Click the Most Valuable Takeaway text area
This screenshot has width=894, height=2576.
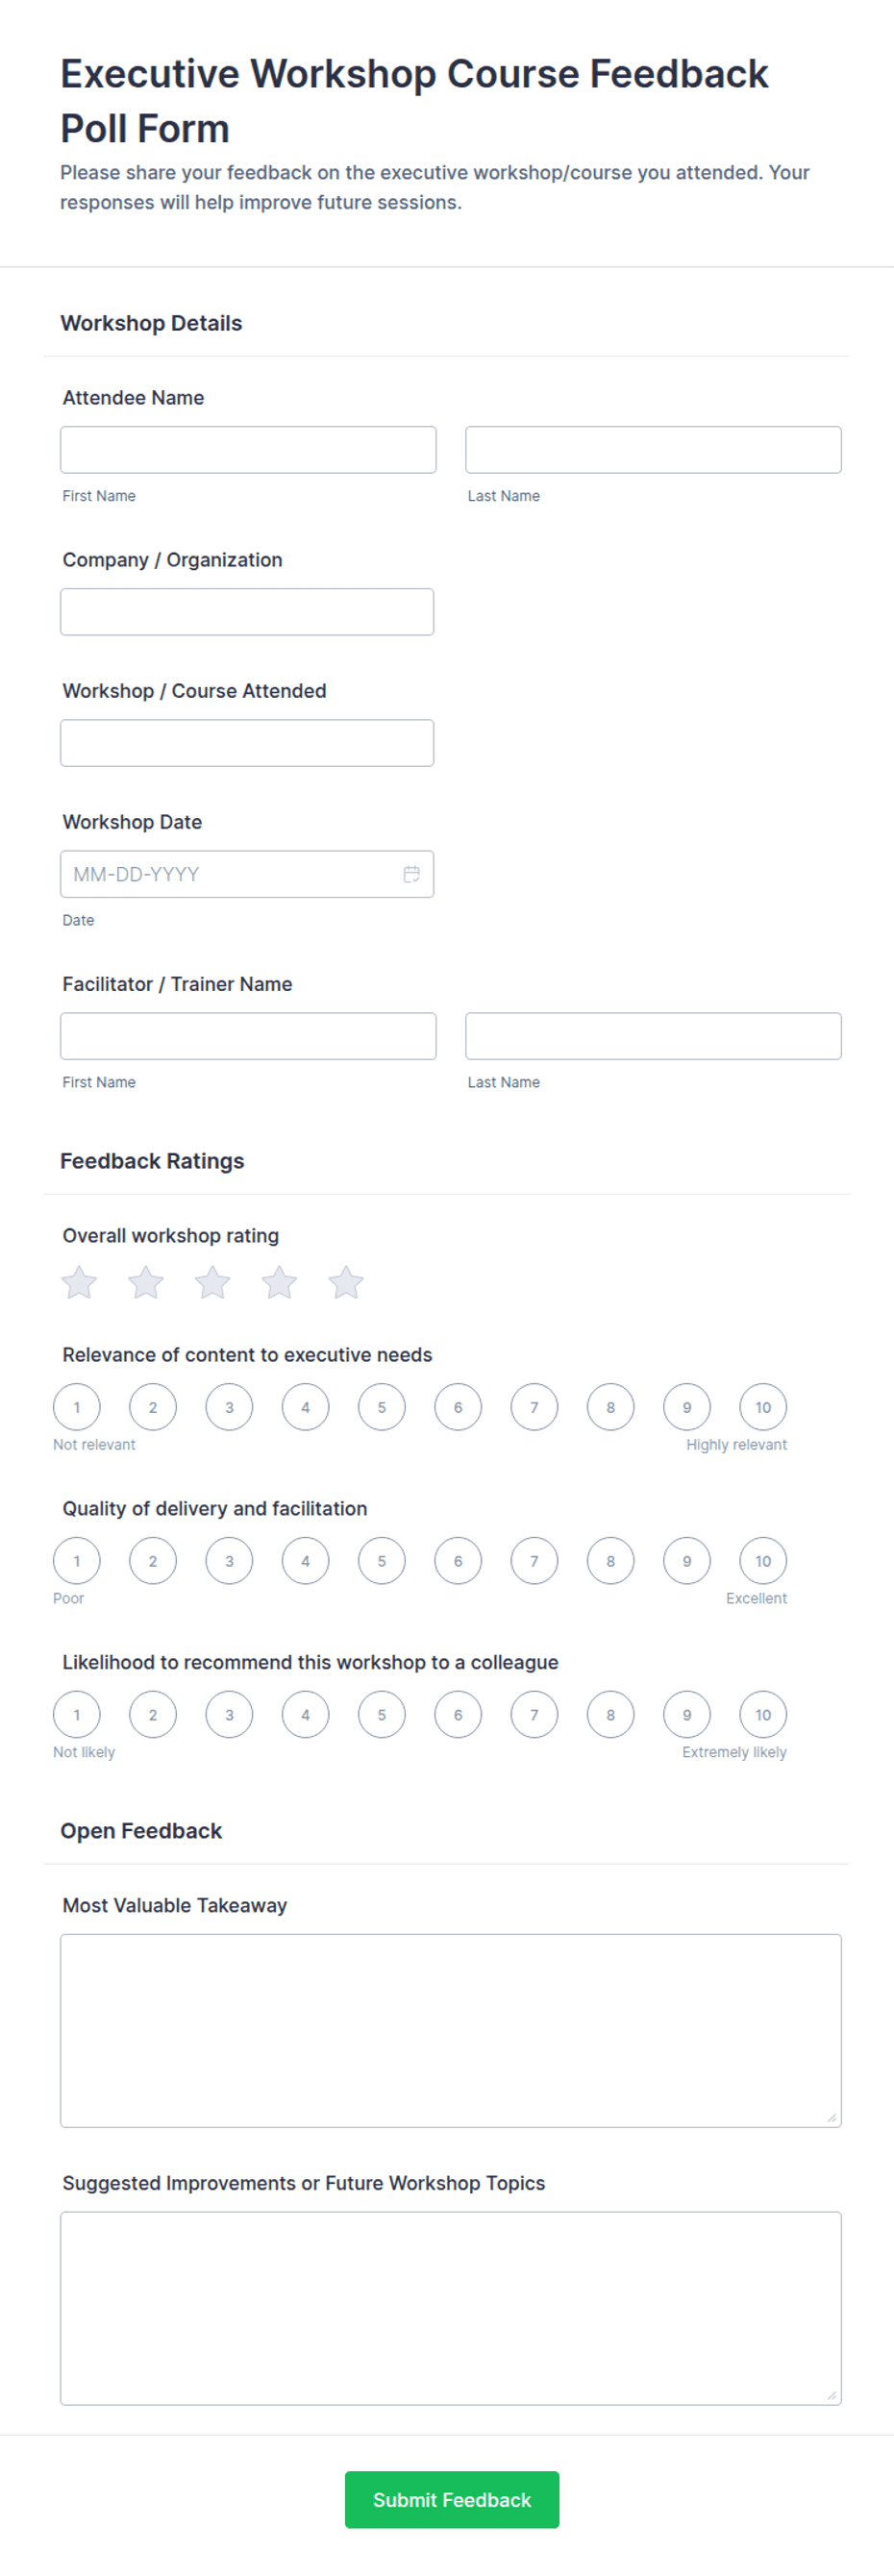[x=451, y=2030]
